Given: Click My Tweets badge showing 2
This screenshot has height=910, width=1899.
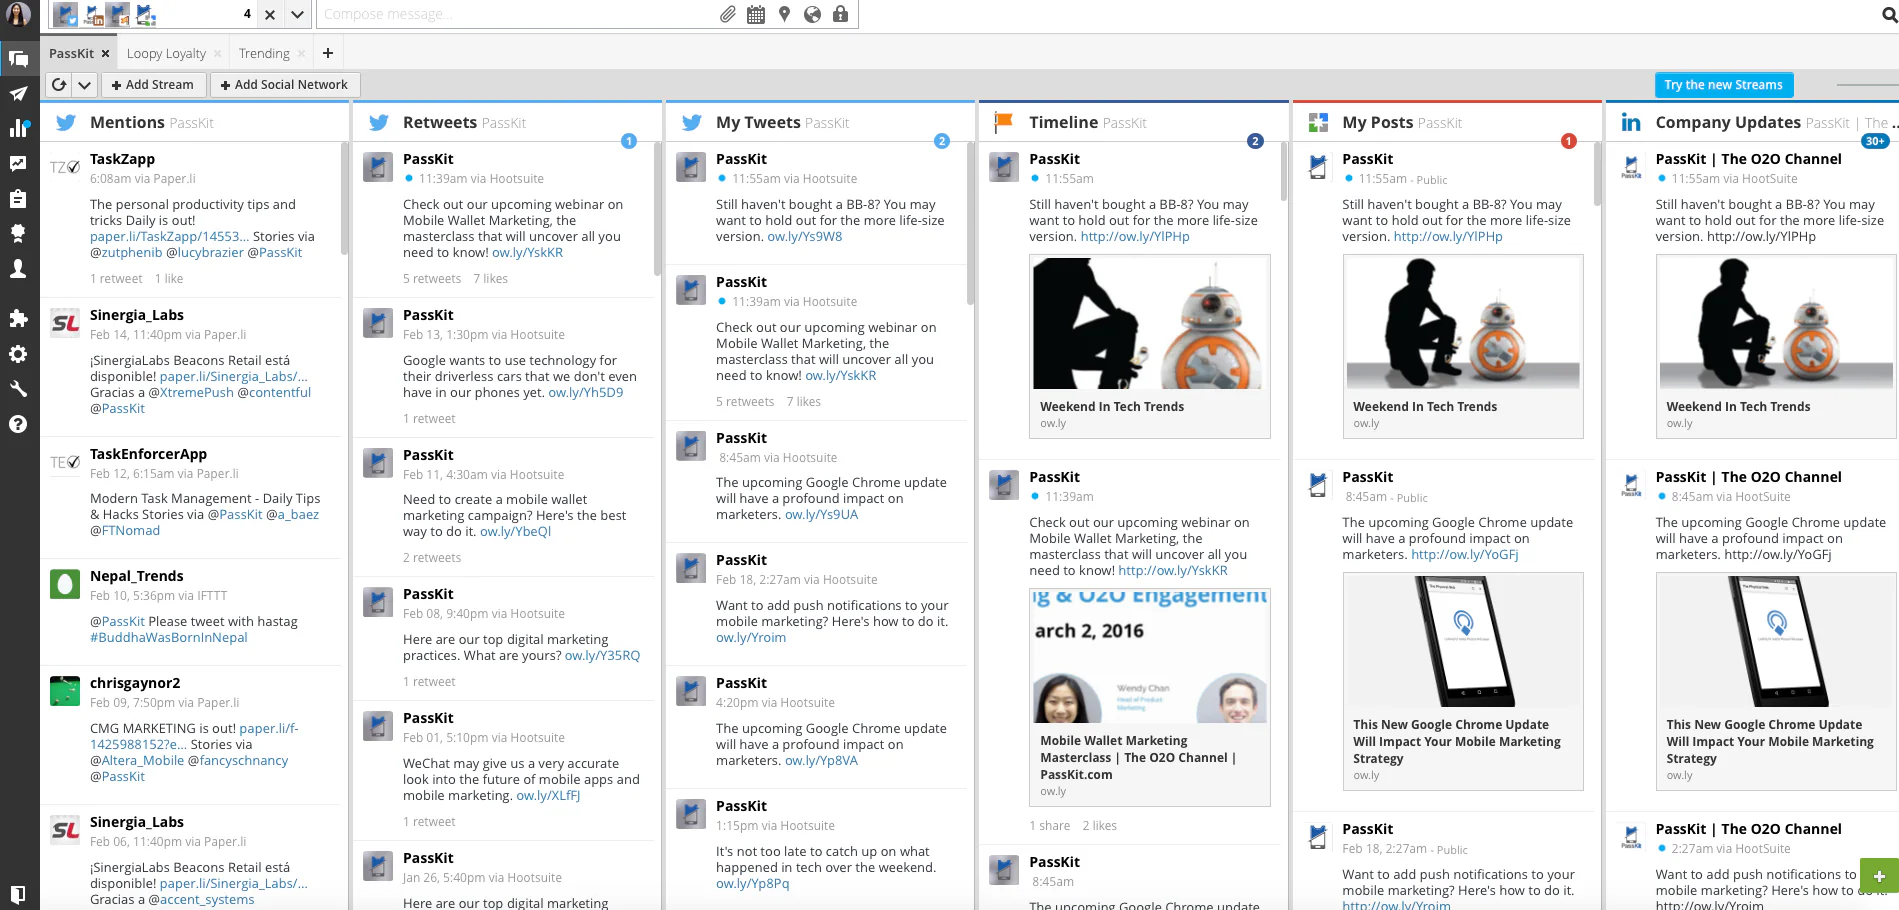Looking at the screenshot, I should tap(942, 141).
